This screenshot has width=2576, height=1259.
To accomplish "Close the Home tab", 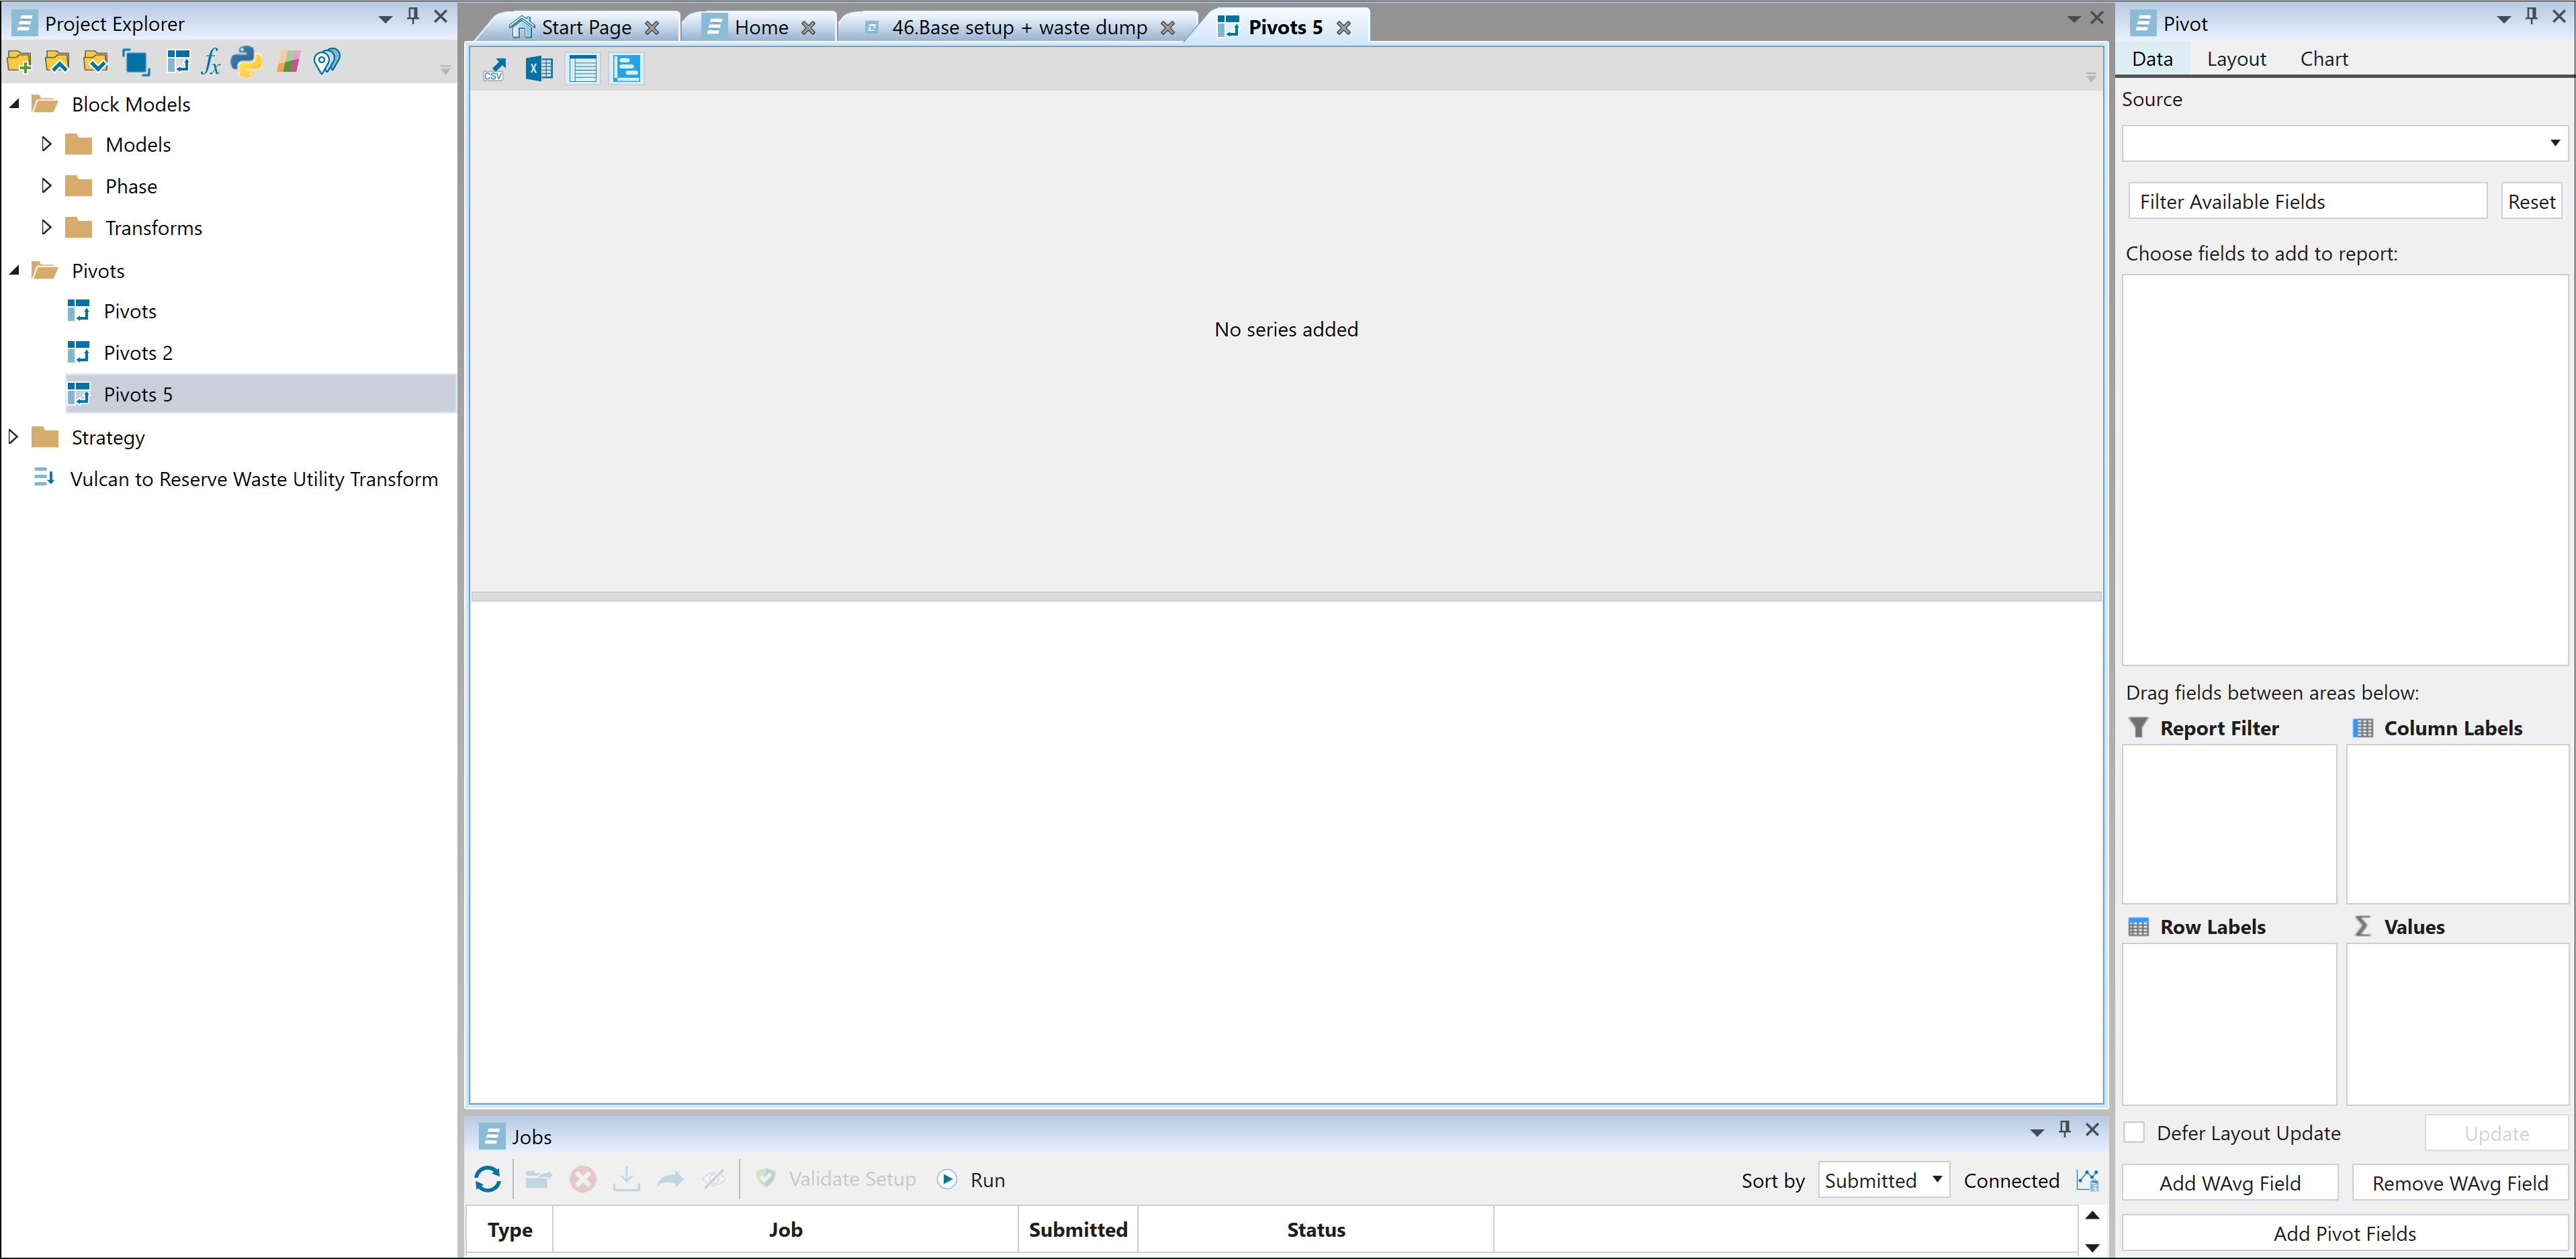I will pyautogui.click(x=808, y=28).
